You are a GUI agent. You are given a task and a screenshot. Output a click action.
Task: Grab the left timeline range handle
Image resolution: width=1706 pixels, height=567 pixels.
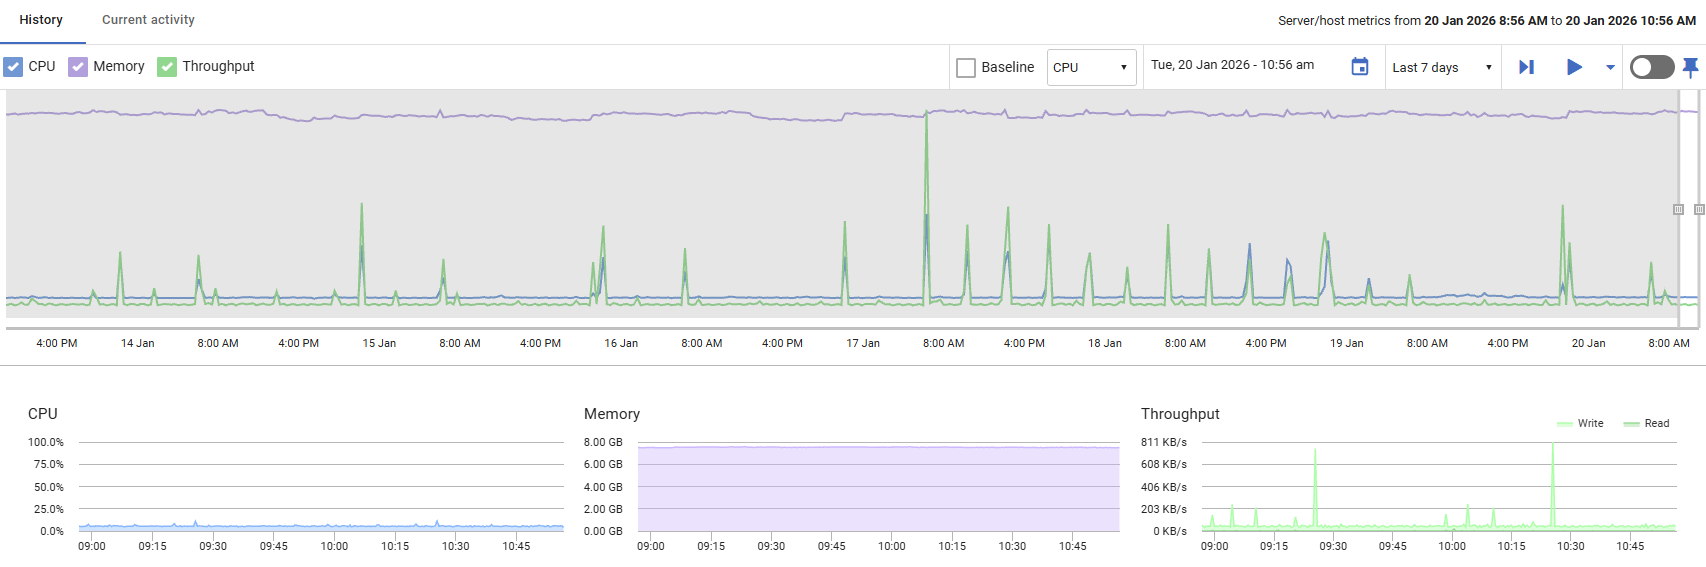click(1678, 209)
